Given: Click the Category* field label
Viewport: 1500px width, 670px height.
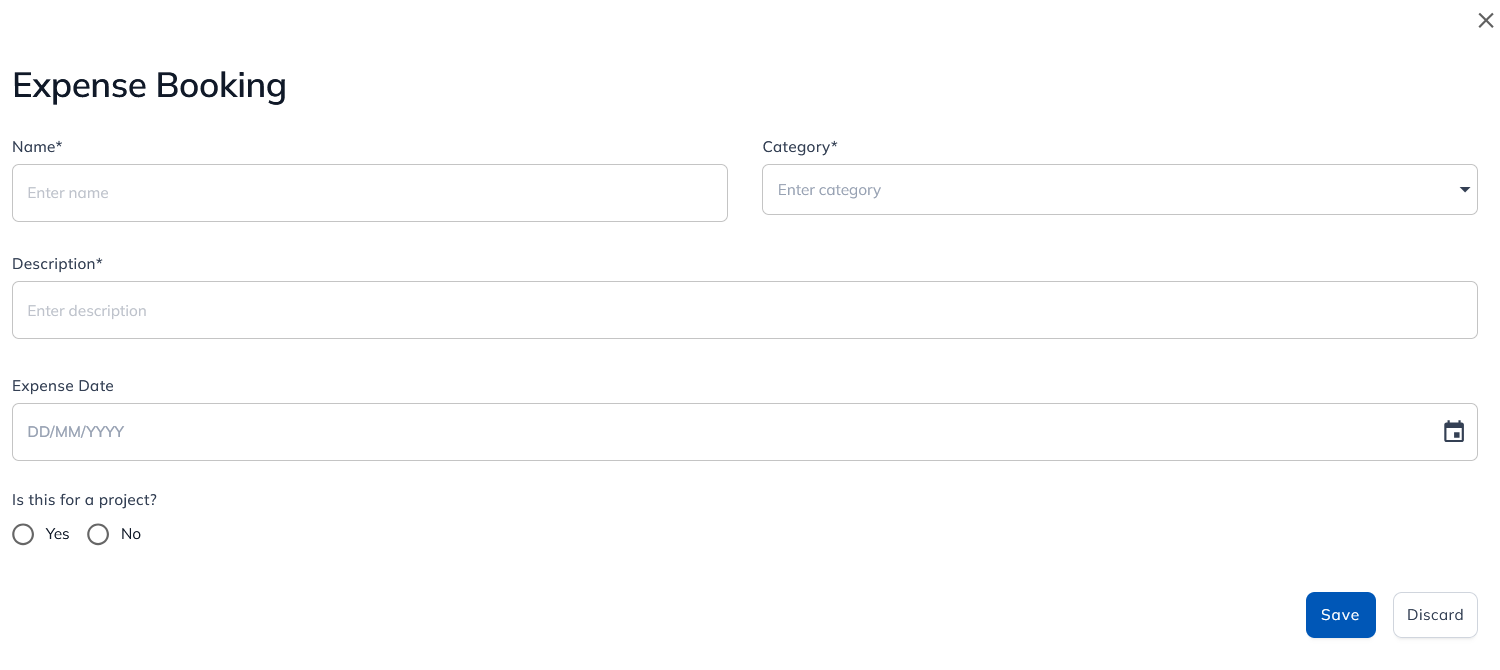Looking at the screenshot, I should (x=800, y=147).
